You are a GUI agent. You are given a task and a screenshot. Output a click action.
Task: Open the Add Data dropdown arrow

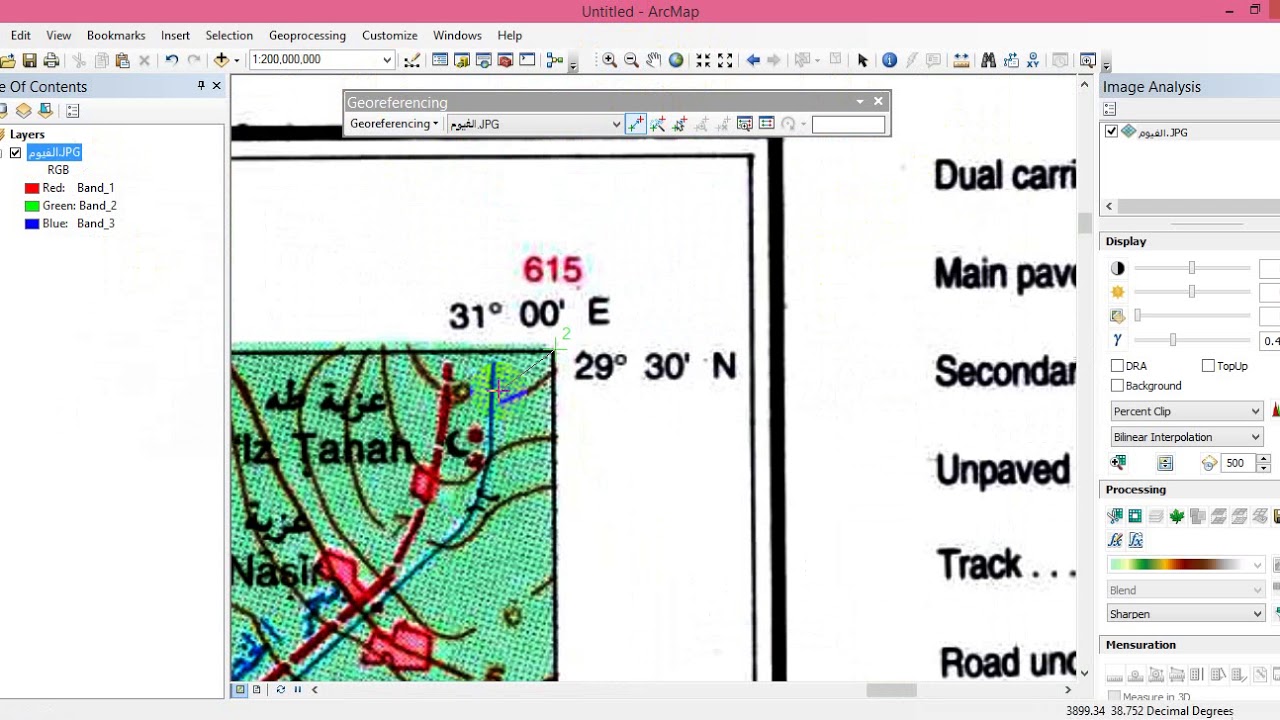tap(236, 61)
